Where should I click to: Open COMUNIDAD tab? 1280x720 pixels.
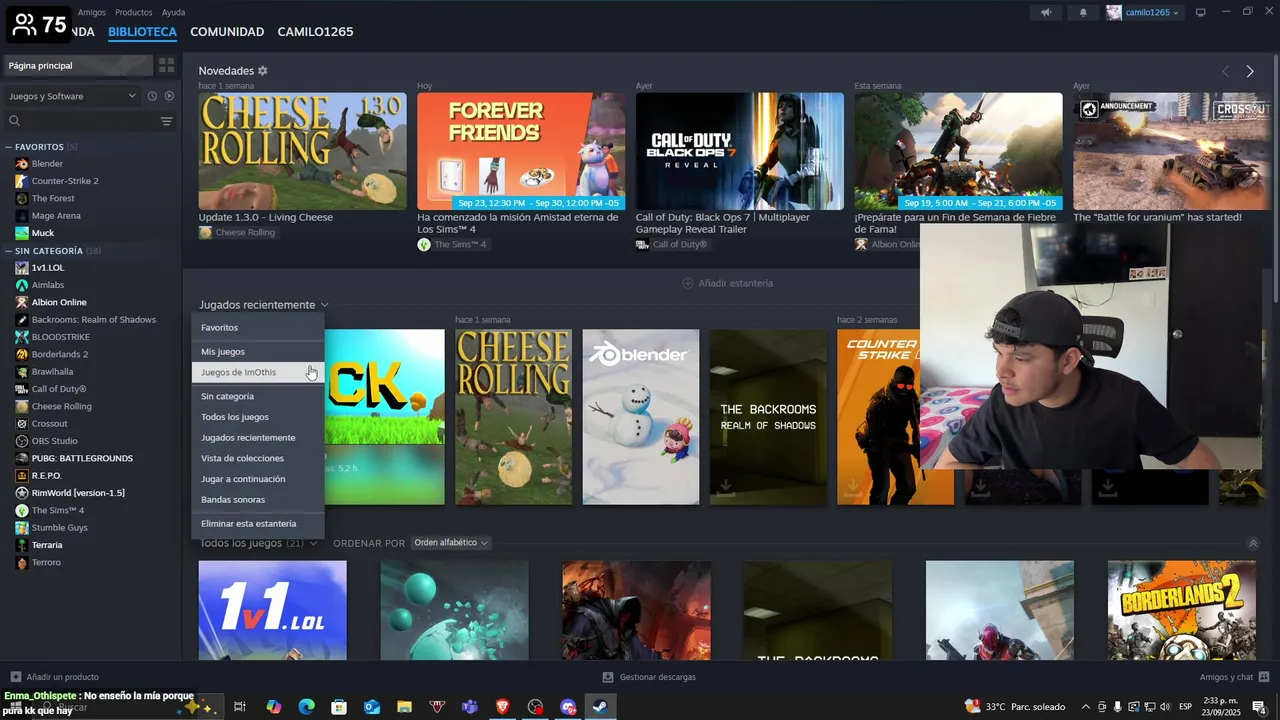[x=227, y=32]
